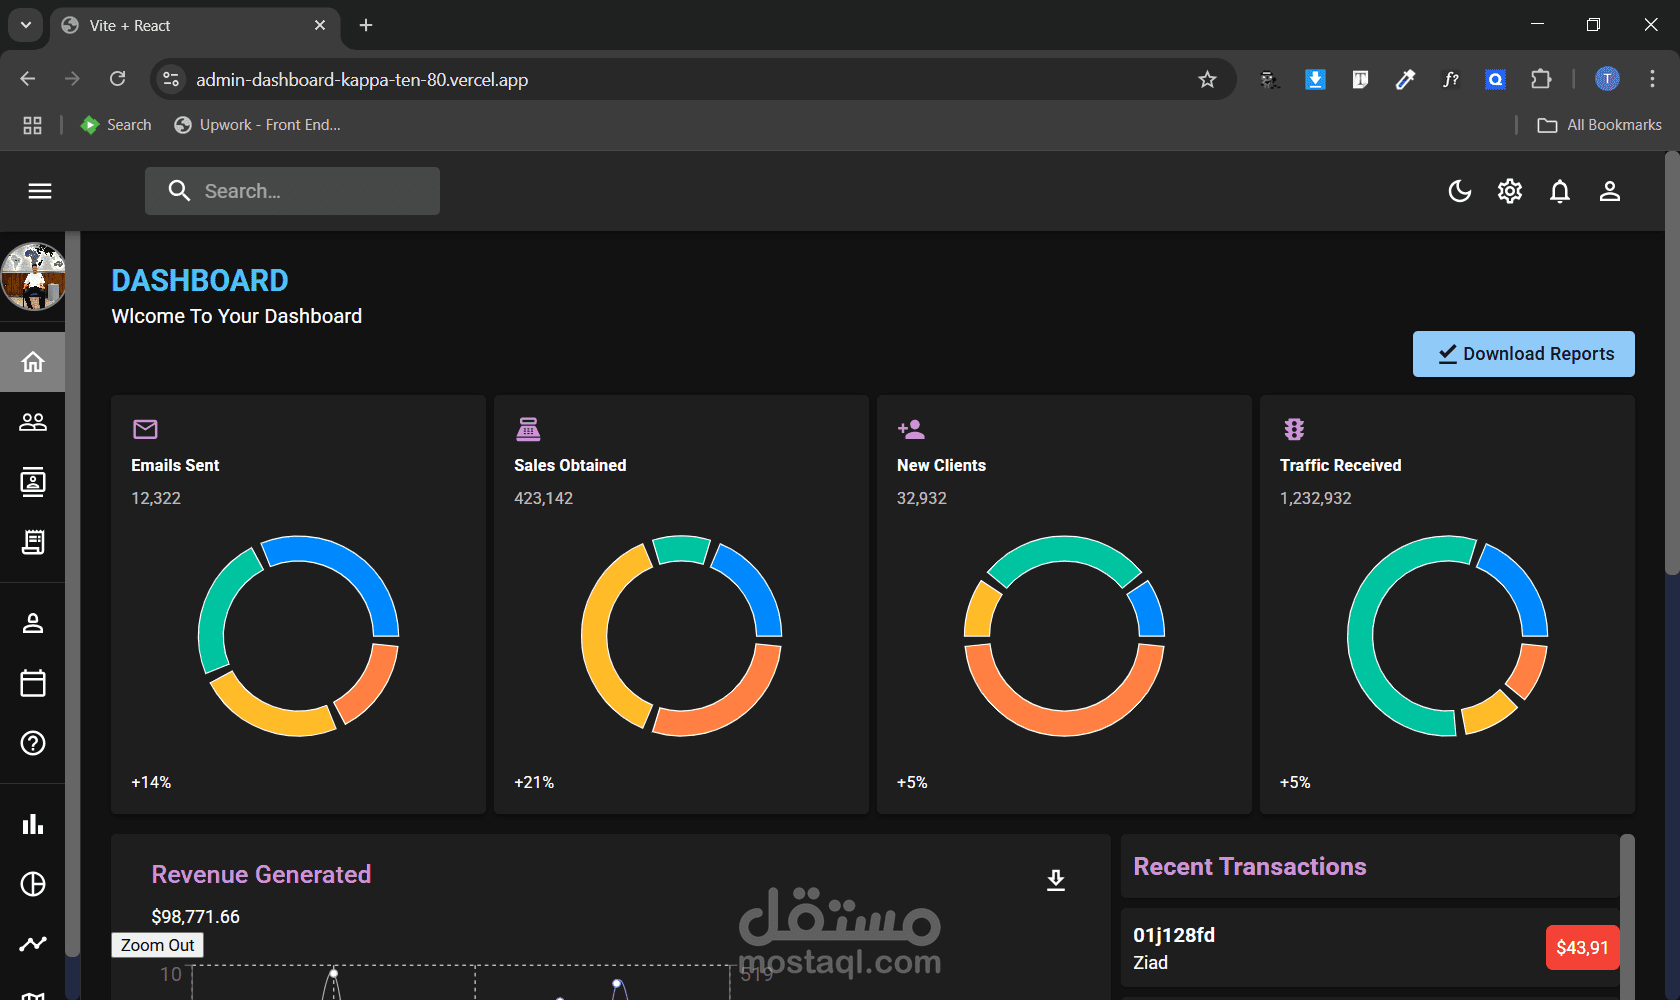This screenshot has height=1000, width=1680.
Task: Open the pie chart sidebar icon
Action: coord(33,884)
